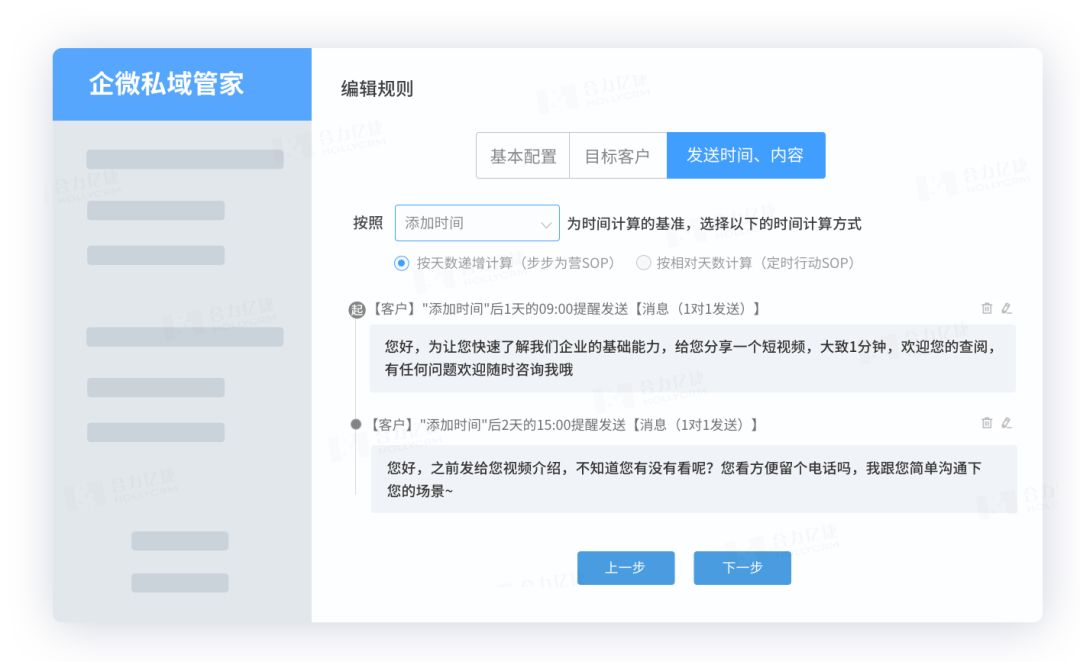
Task: Delete the first rule sent after 1 day
Action: 986,309
